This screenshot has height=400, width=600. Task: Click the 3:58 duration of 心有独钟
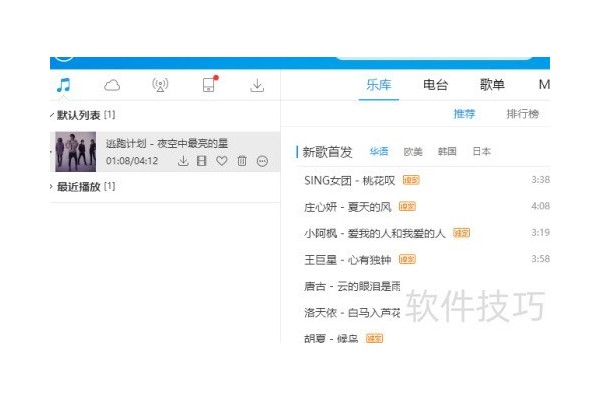point(540,259)
